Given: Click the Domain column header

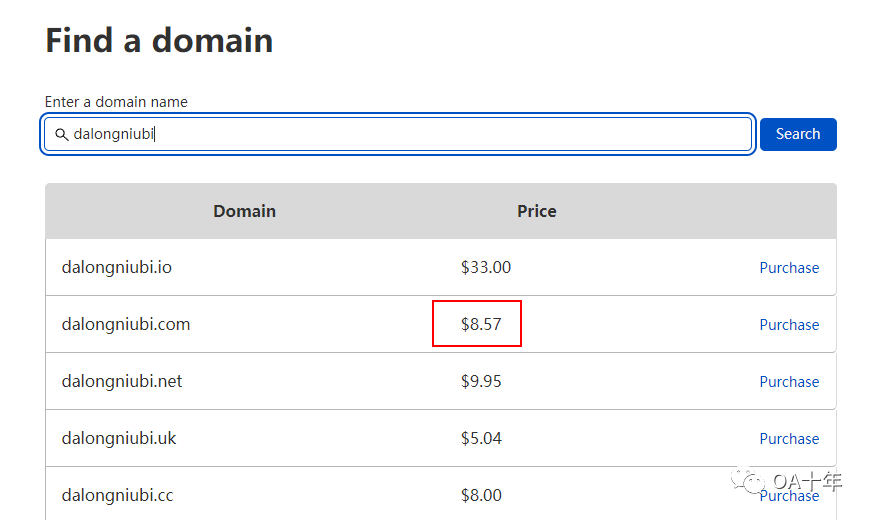Looking at the screenshot, I should (x=244, y=211).
